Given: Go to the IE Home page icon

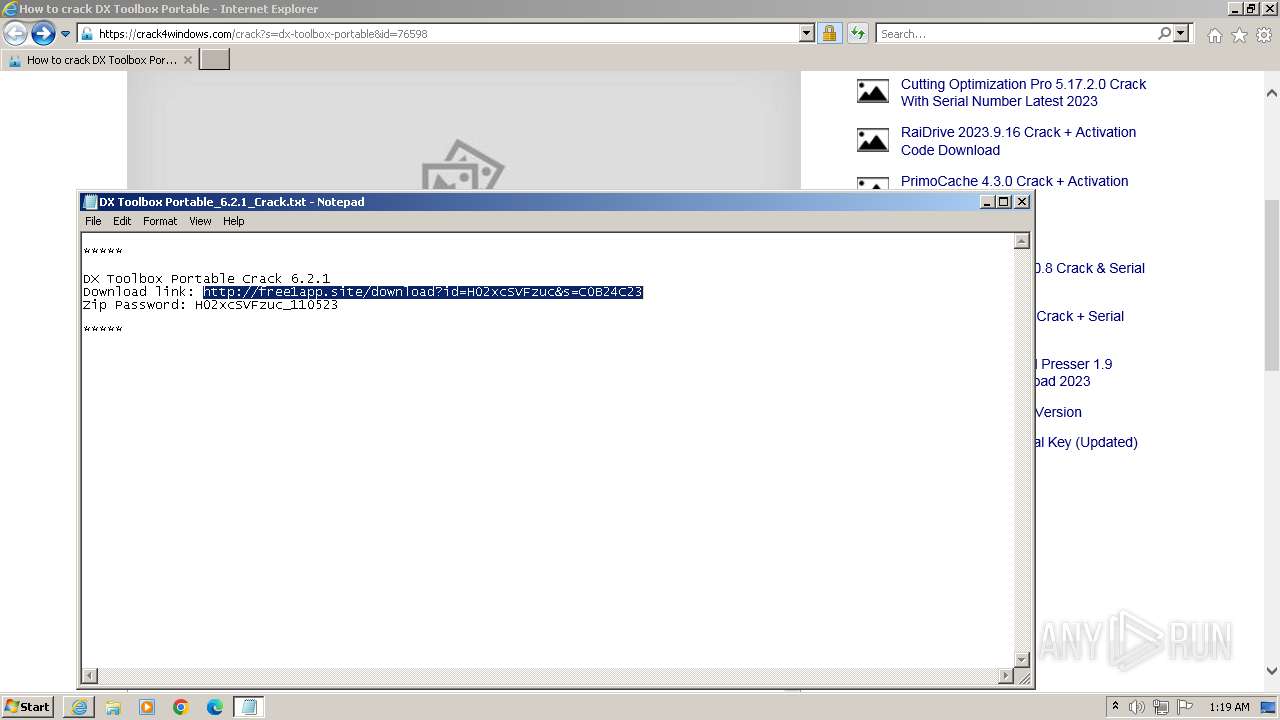Looking at the screenshot, I should [x=1214, y=35].
